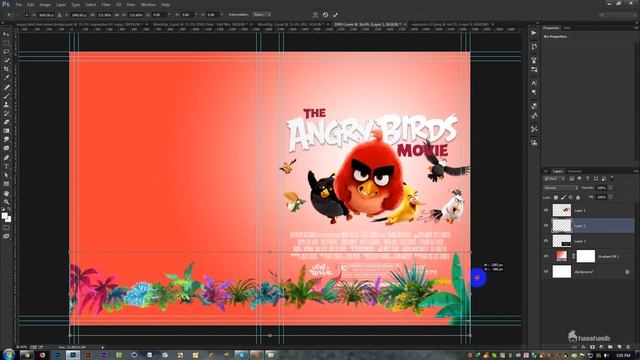This screenshot has height=360, width=640.
Task: Filter layers by adjustment layers icon
Action: click(580, 179)
